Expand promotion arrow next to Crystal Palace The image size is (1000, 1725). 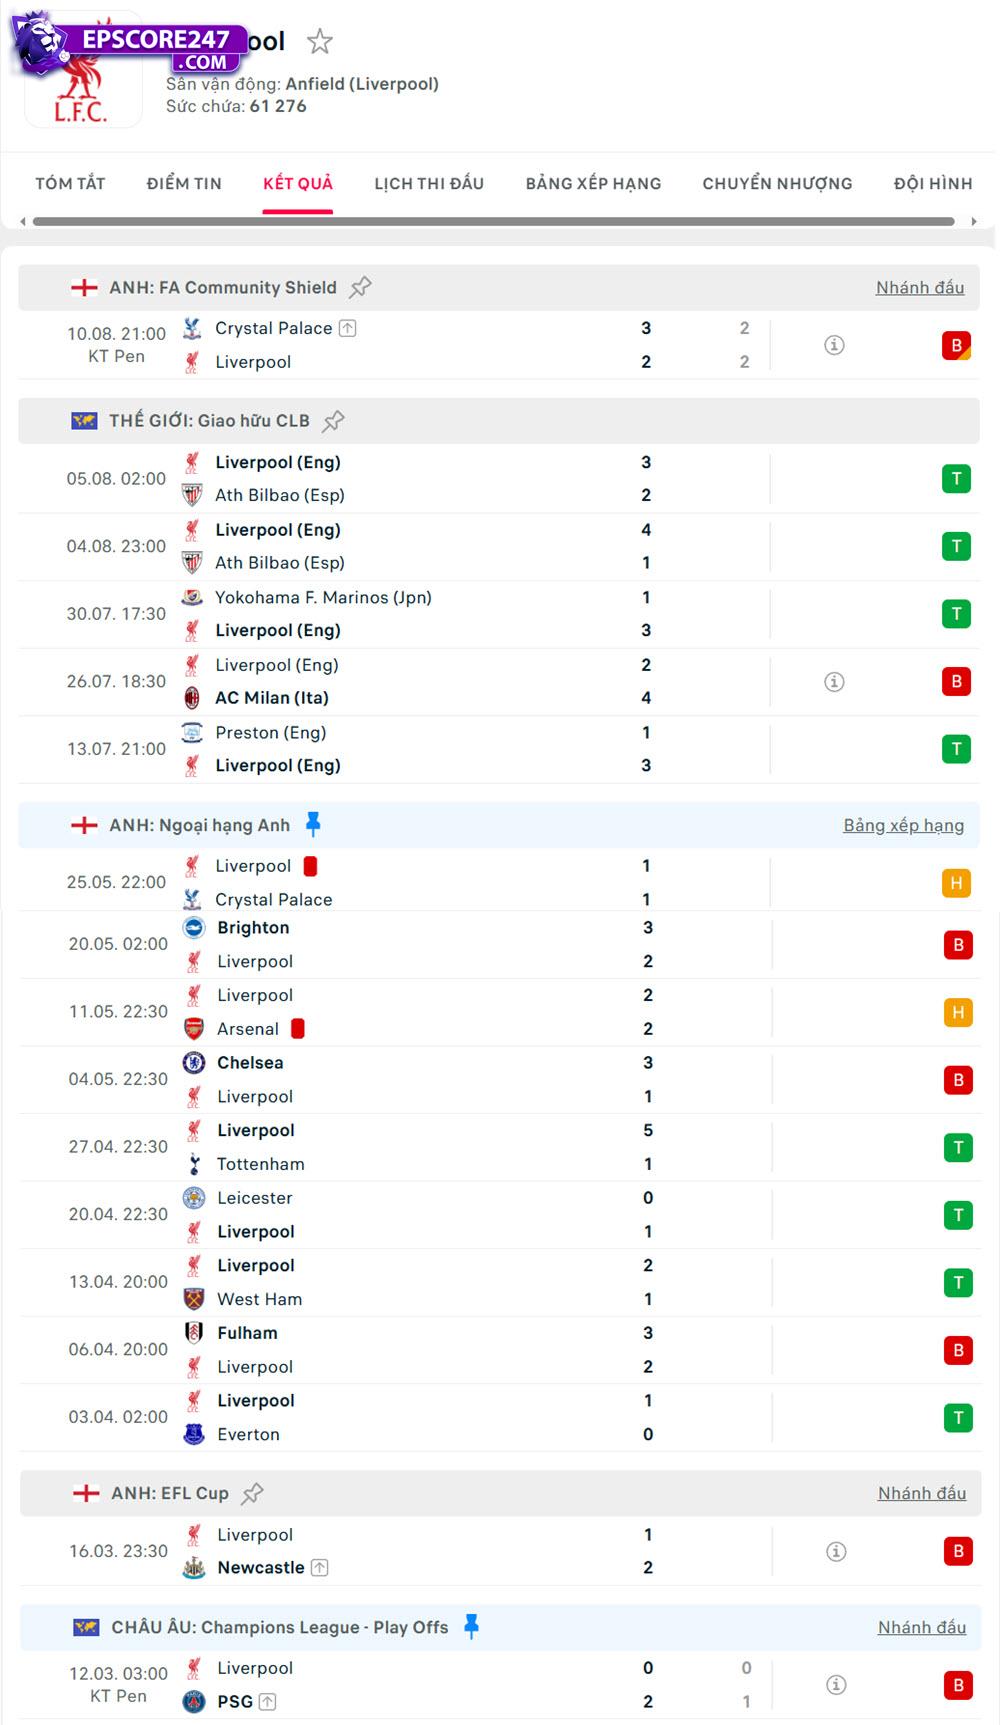(x=346, y=328)
